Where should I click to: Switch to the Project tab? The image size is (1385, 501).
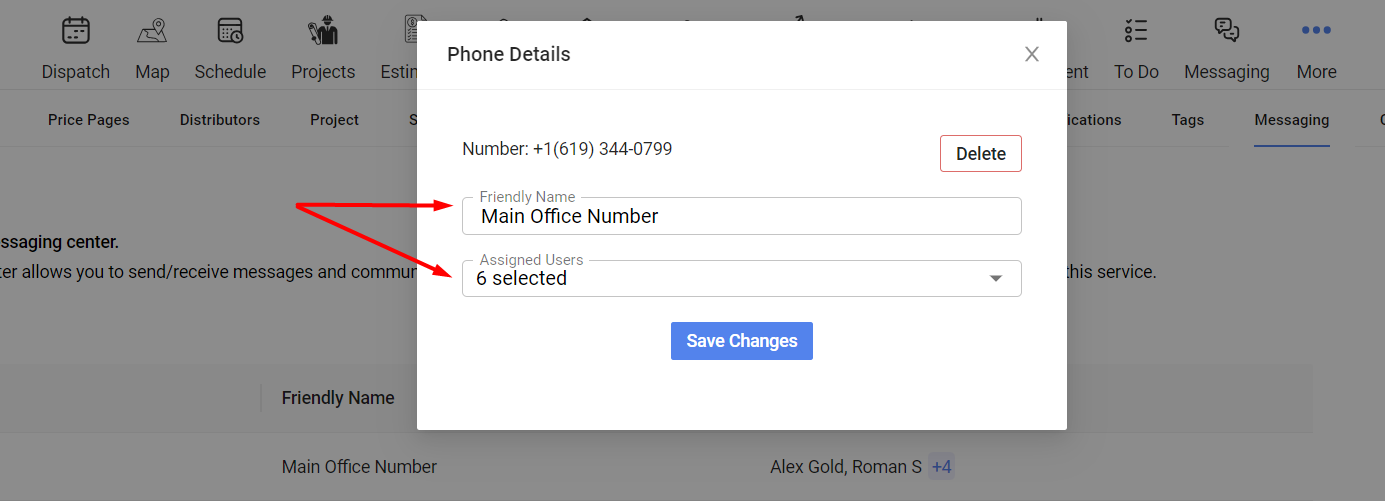[334, 120]
